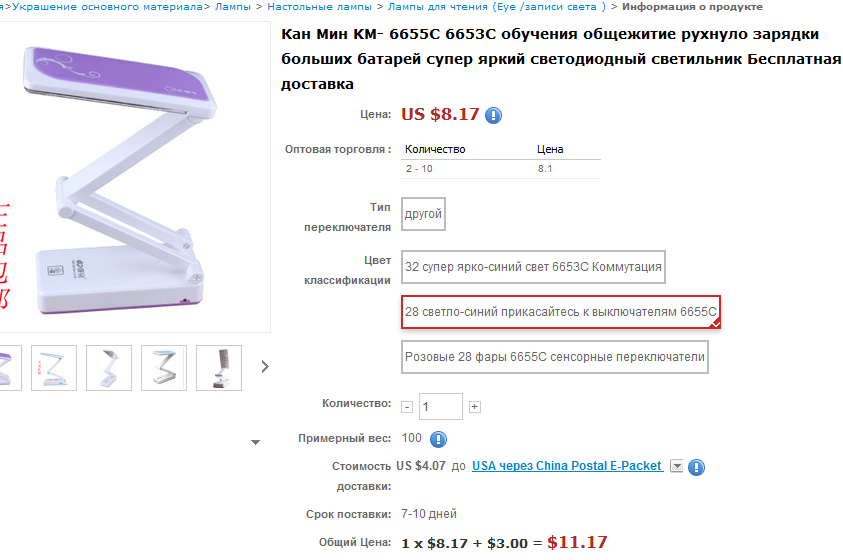The image size is (843, 560).
Task: Choose the "Розовые 28 фары 6655C" option
Action: coord(555,356)
